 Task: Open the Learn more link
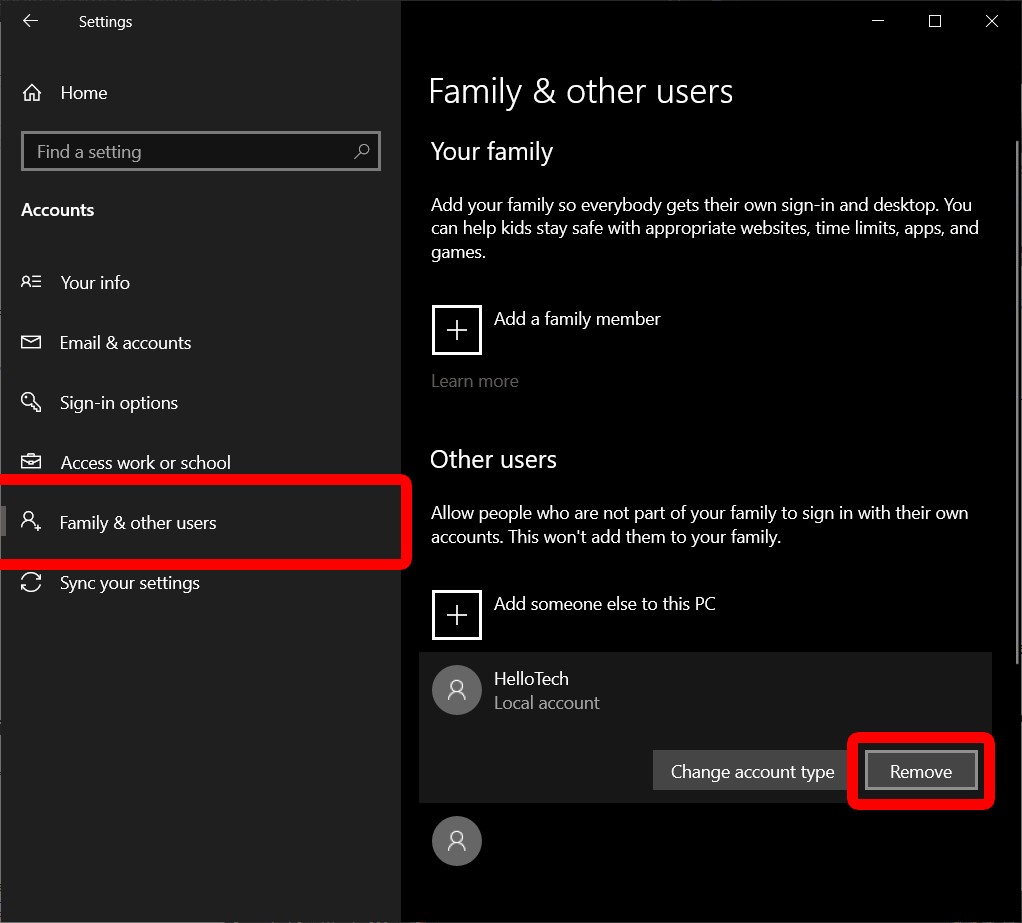[474, 381]
